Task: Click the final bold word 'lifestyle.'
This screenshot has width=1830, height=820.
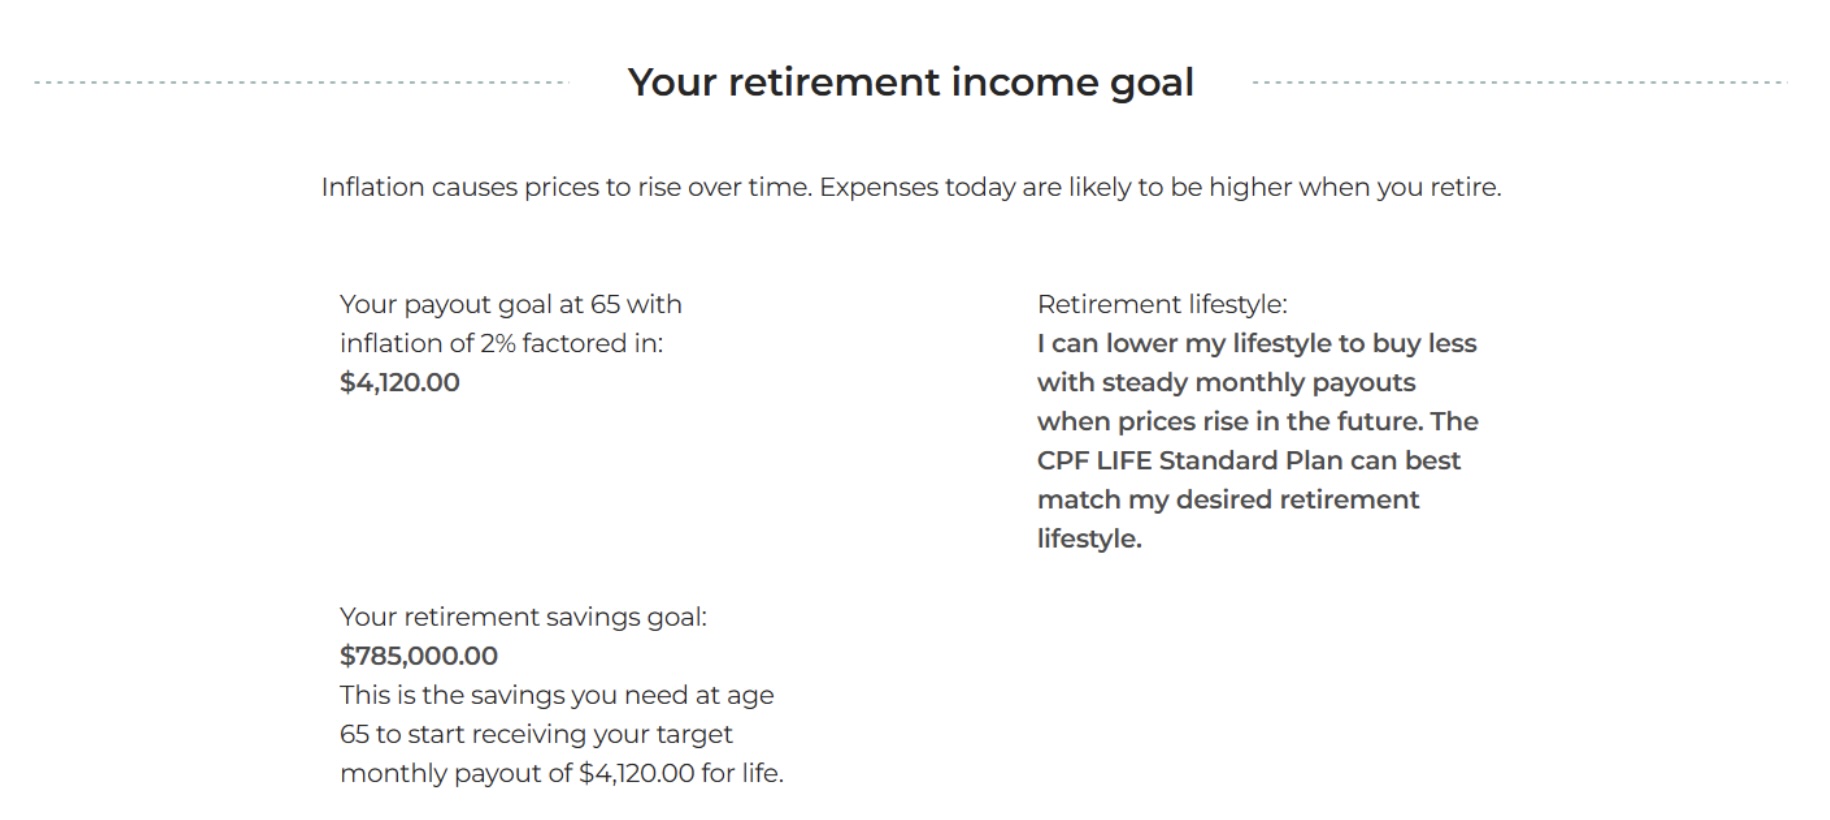Action: coord(1089,538)
